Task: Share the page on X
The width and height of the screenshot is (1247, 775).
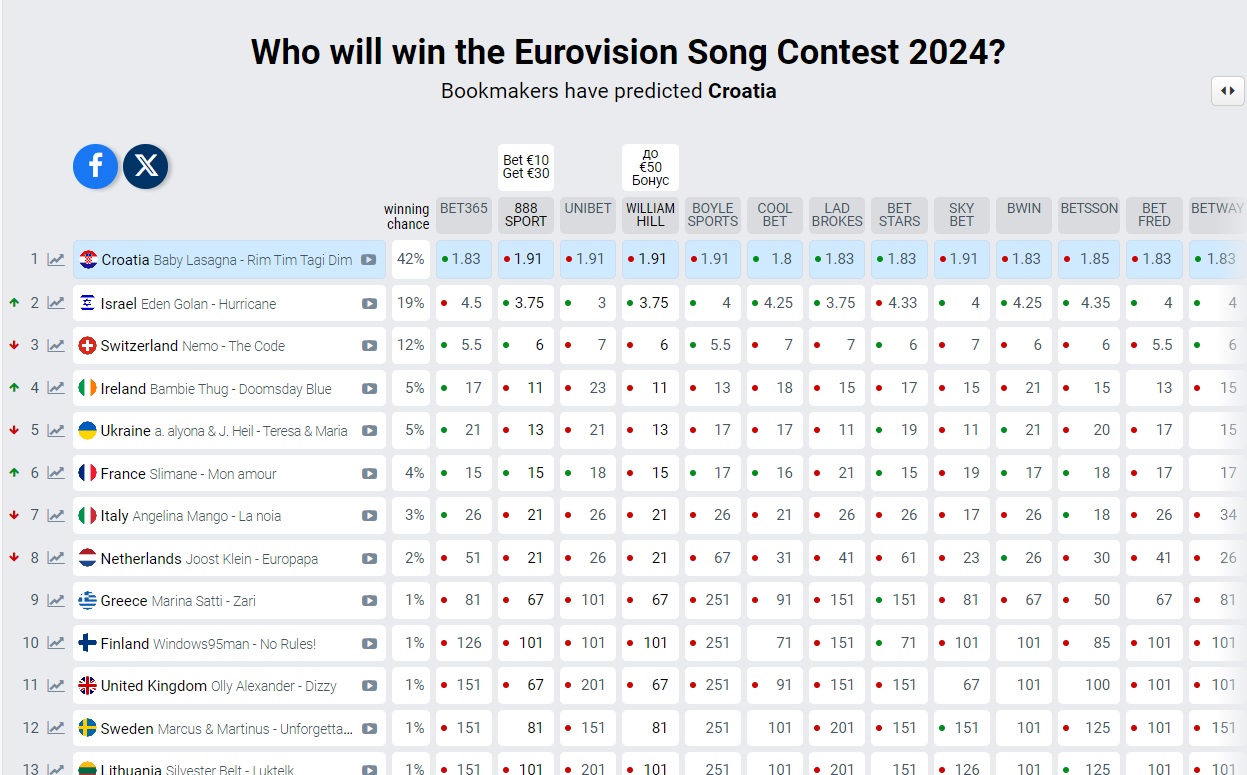Action: pos(145,166)
